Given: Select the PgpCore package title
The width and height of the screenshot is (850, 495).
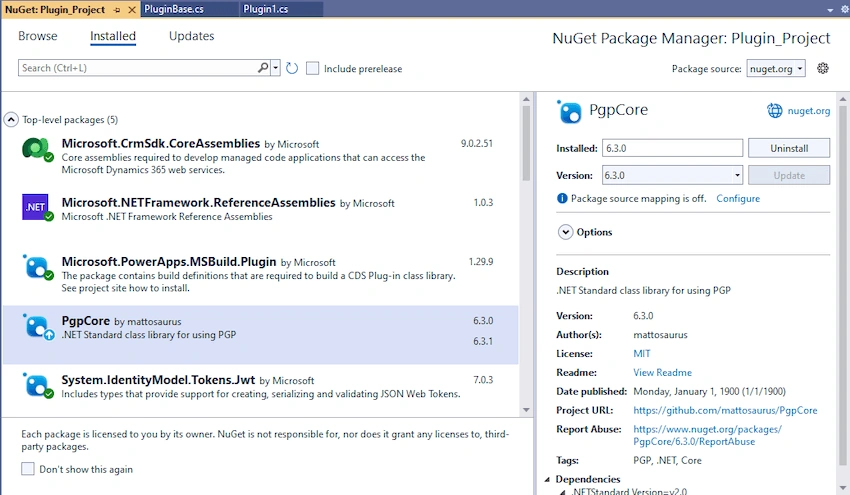Looking at the screenshot, I should (86, 320).
